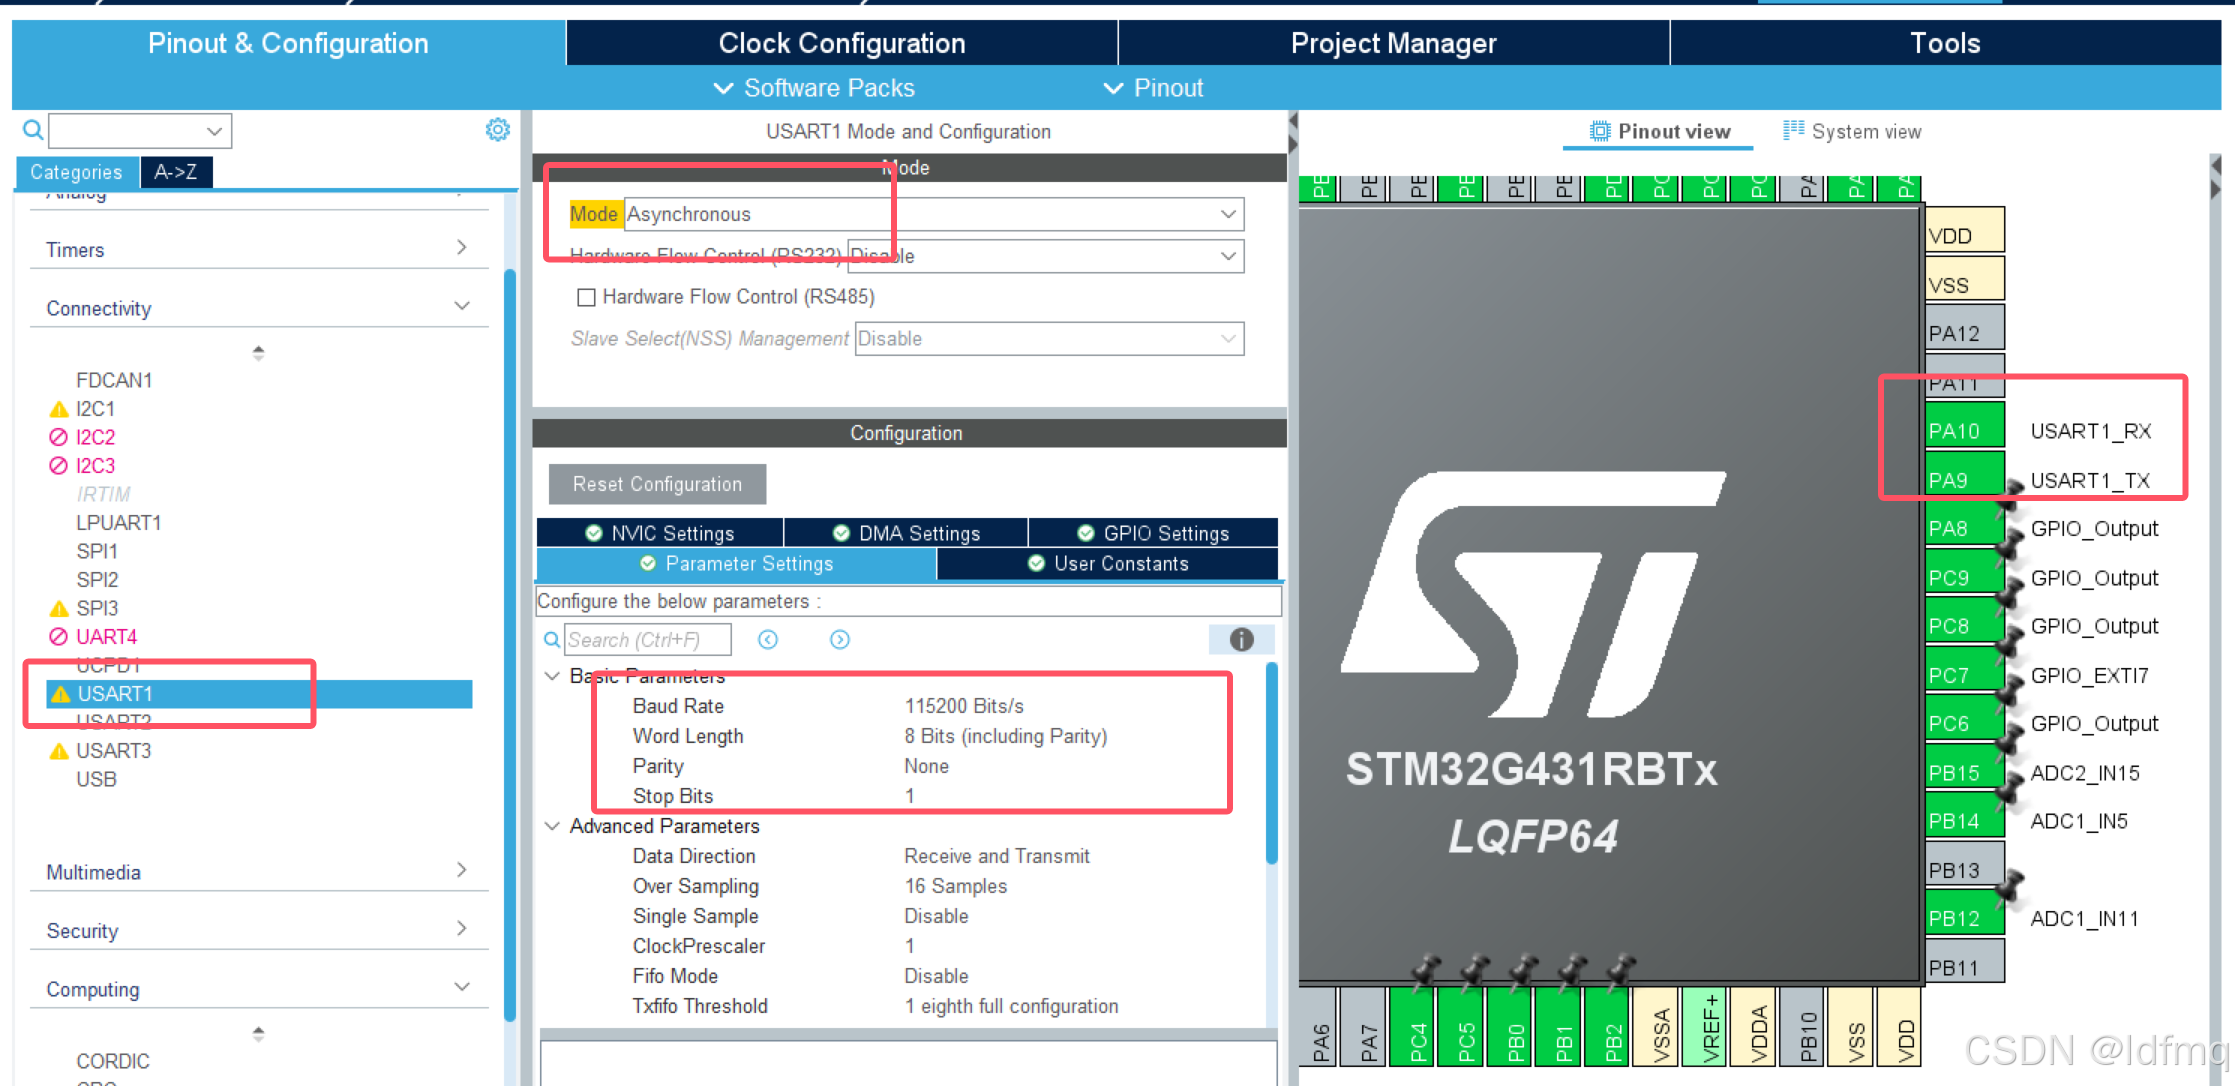2235x1086 pixels.
Task: Click the I2C1 warning triangle icon
Action: click(59, 409)
